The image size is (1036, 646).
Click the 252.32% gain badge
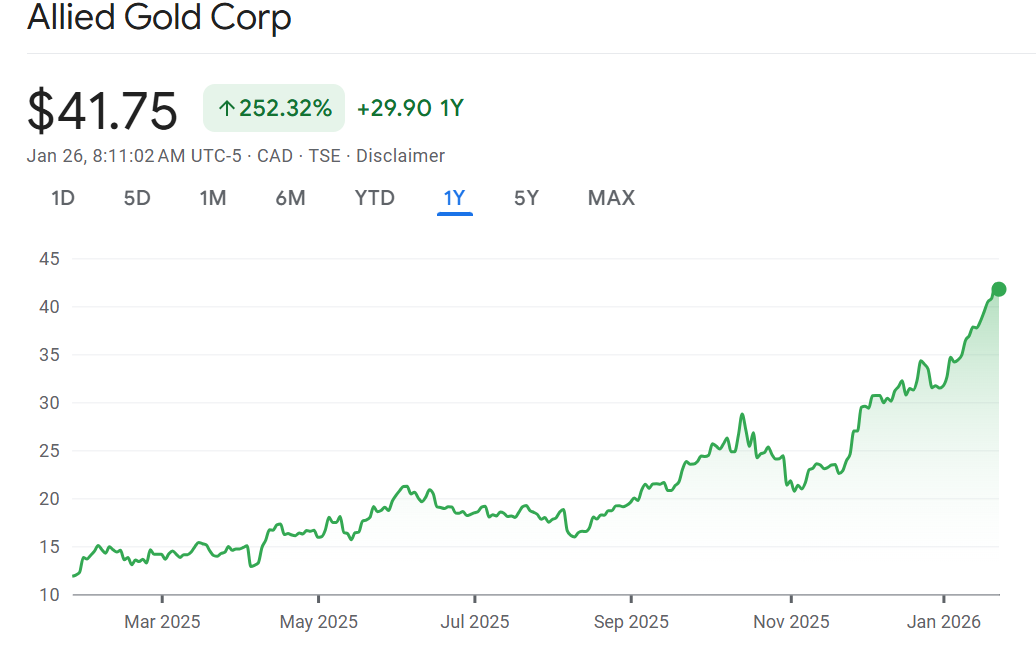pyautogui.click(x=274, y=108)
